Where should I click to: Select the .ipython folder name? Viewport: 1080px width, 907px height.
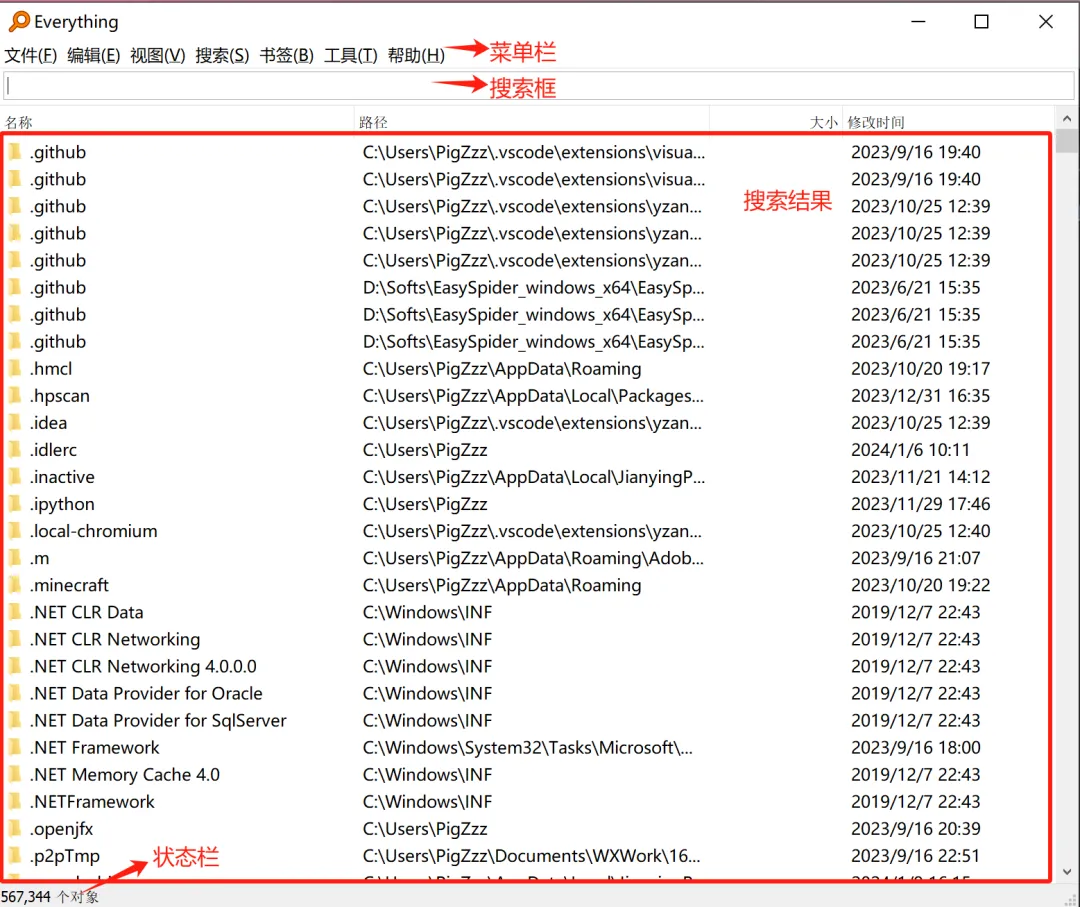tap(62, 504)
